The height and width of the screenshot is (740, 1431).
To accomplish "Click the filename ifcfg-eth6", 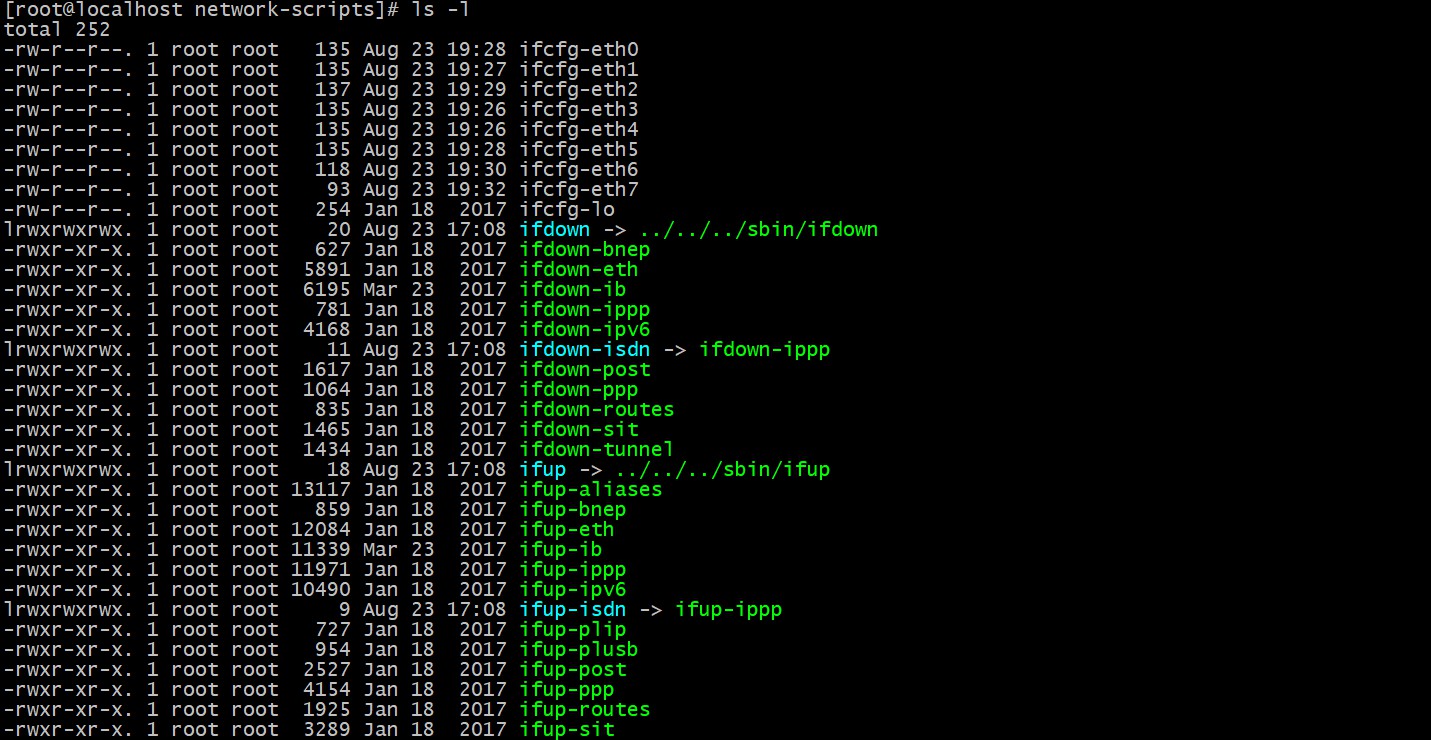I will [579, 170].
